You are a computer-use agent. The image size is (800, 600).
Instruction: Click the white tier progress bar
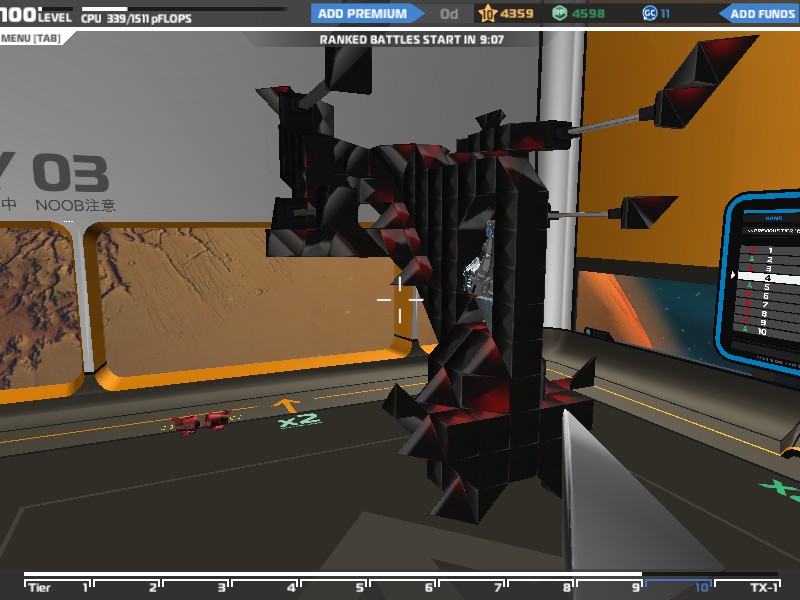pos(333,574)
